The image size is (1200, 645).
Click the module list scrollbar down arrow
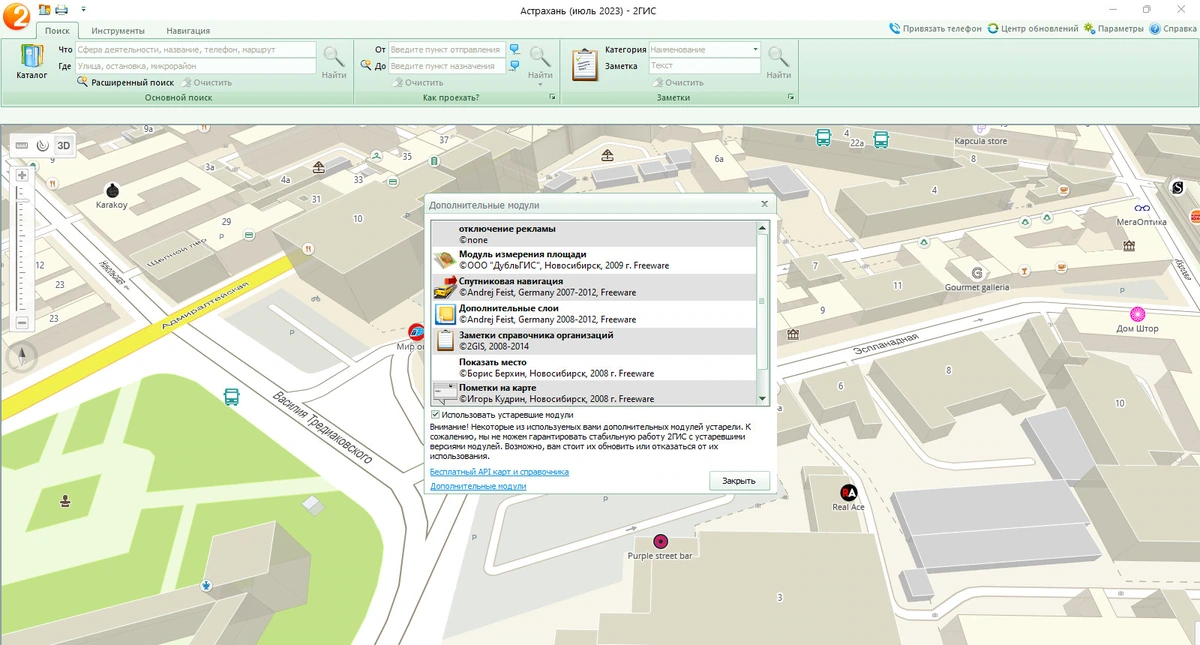coord(764,398)
